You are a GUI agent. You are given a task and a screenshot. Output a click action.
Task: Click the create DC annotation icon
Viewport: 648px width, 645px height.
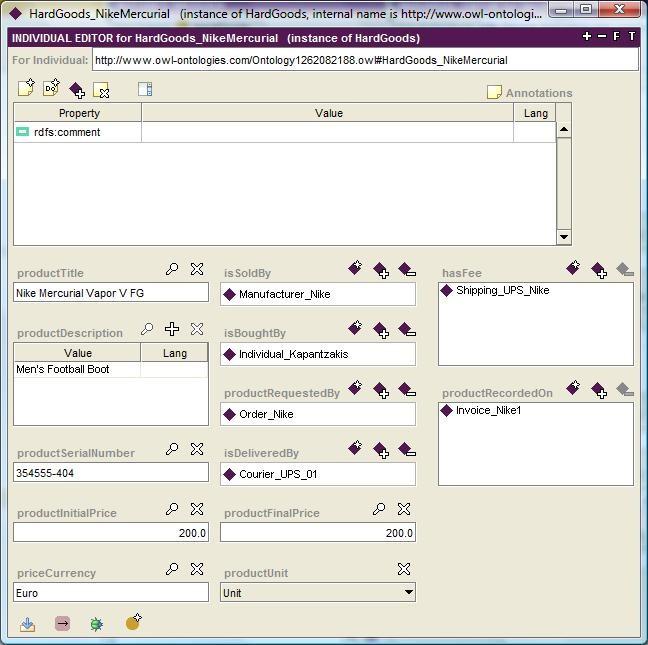tap(51, 88)
